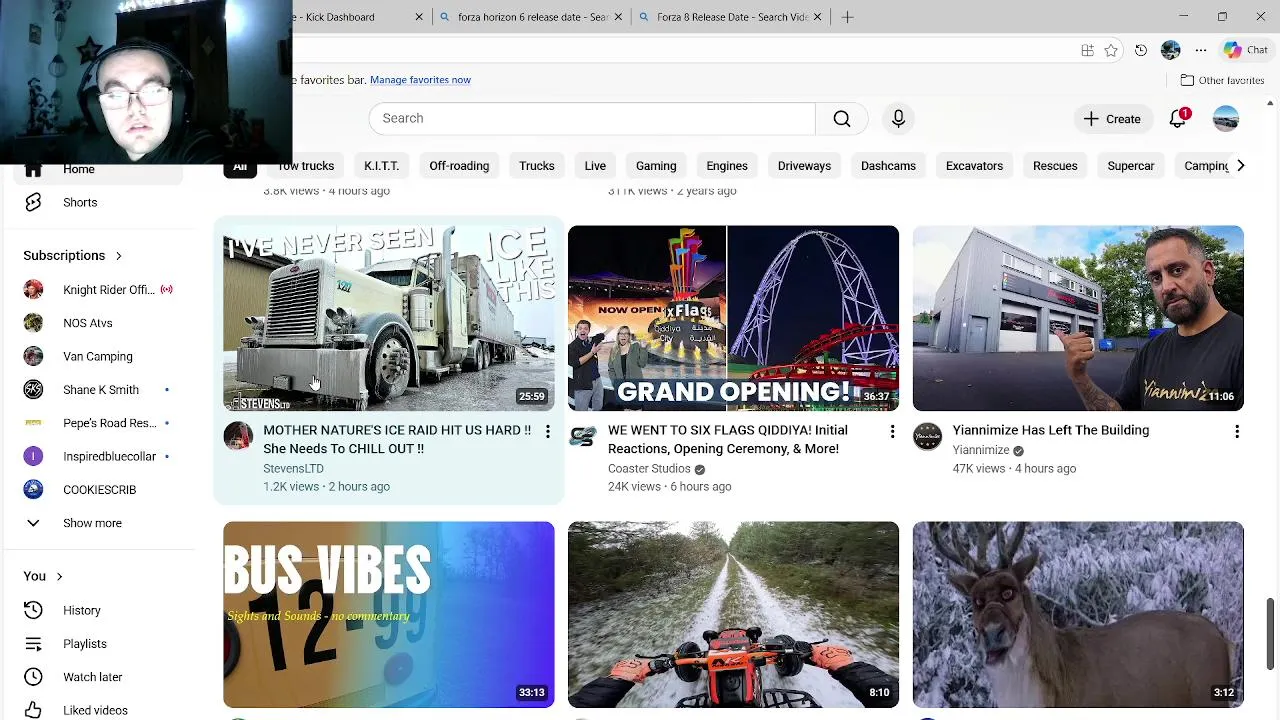
Task: Open the Copilot Chat button
Action: tap(1245, 50)
